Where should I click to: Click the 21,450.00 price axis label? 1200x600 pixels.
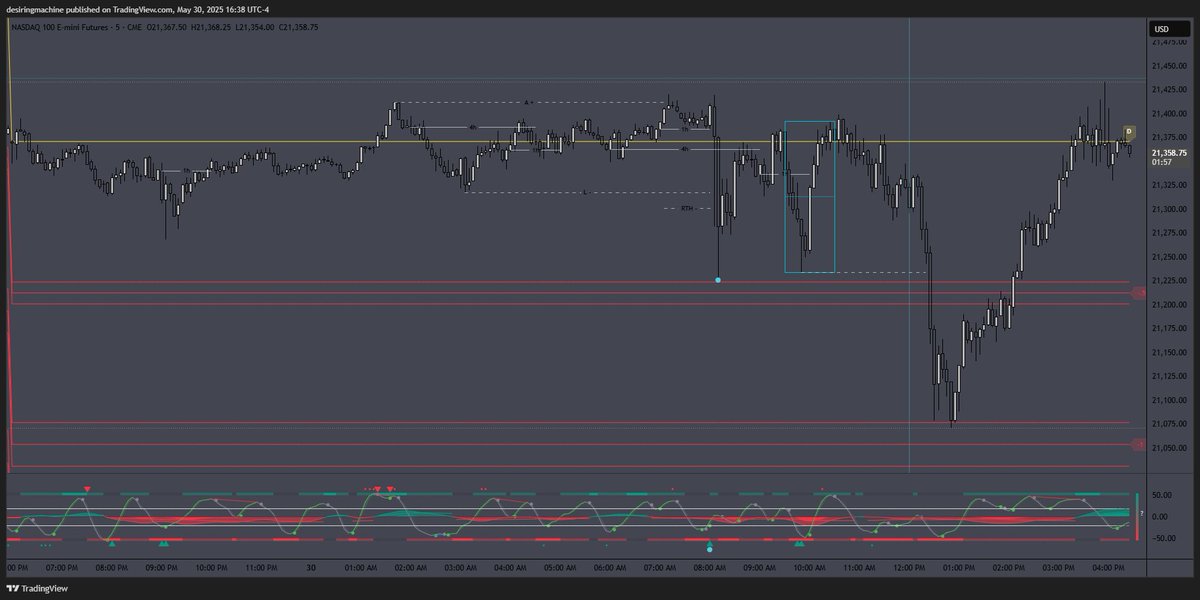(x=1171, y=66)
